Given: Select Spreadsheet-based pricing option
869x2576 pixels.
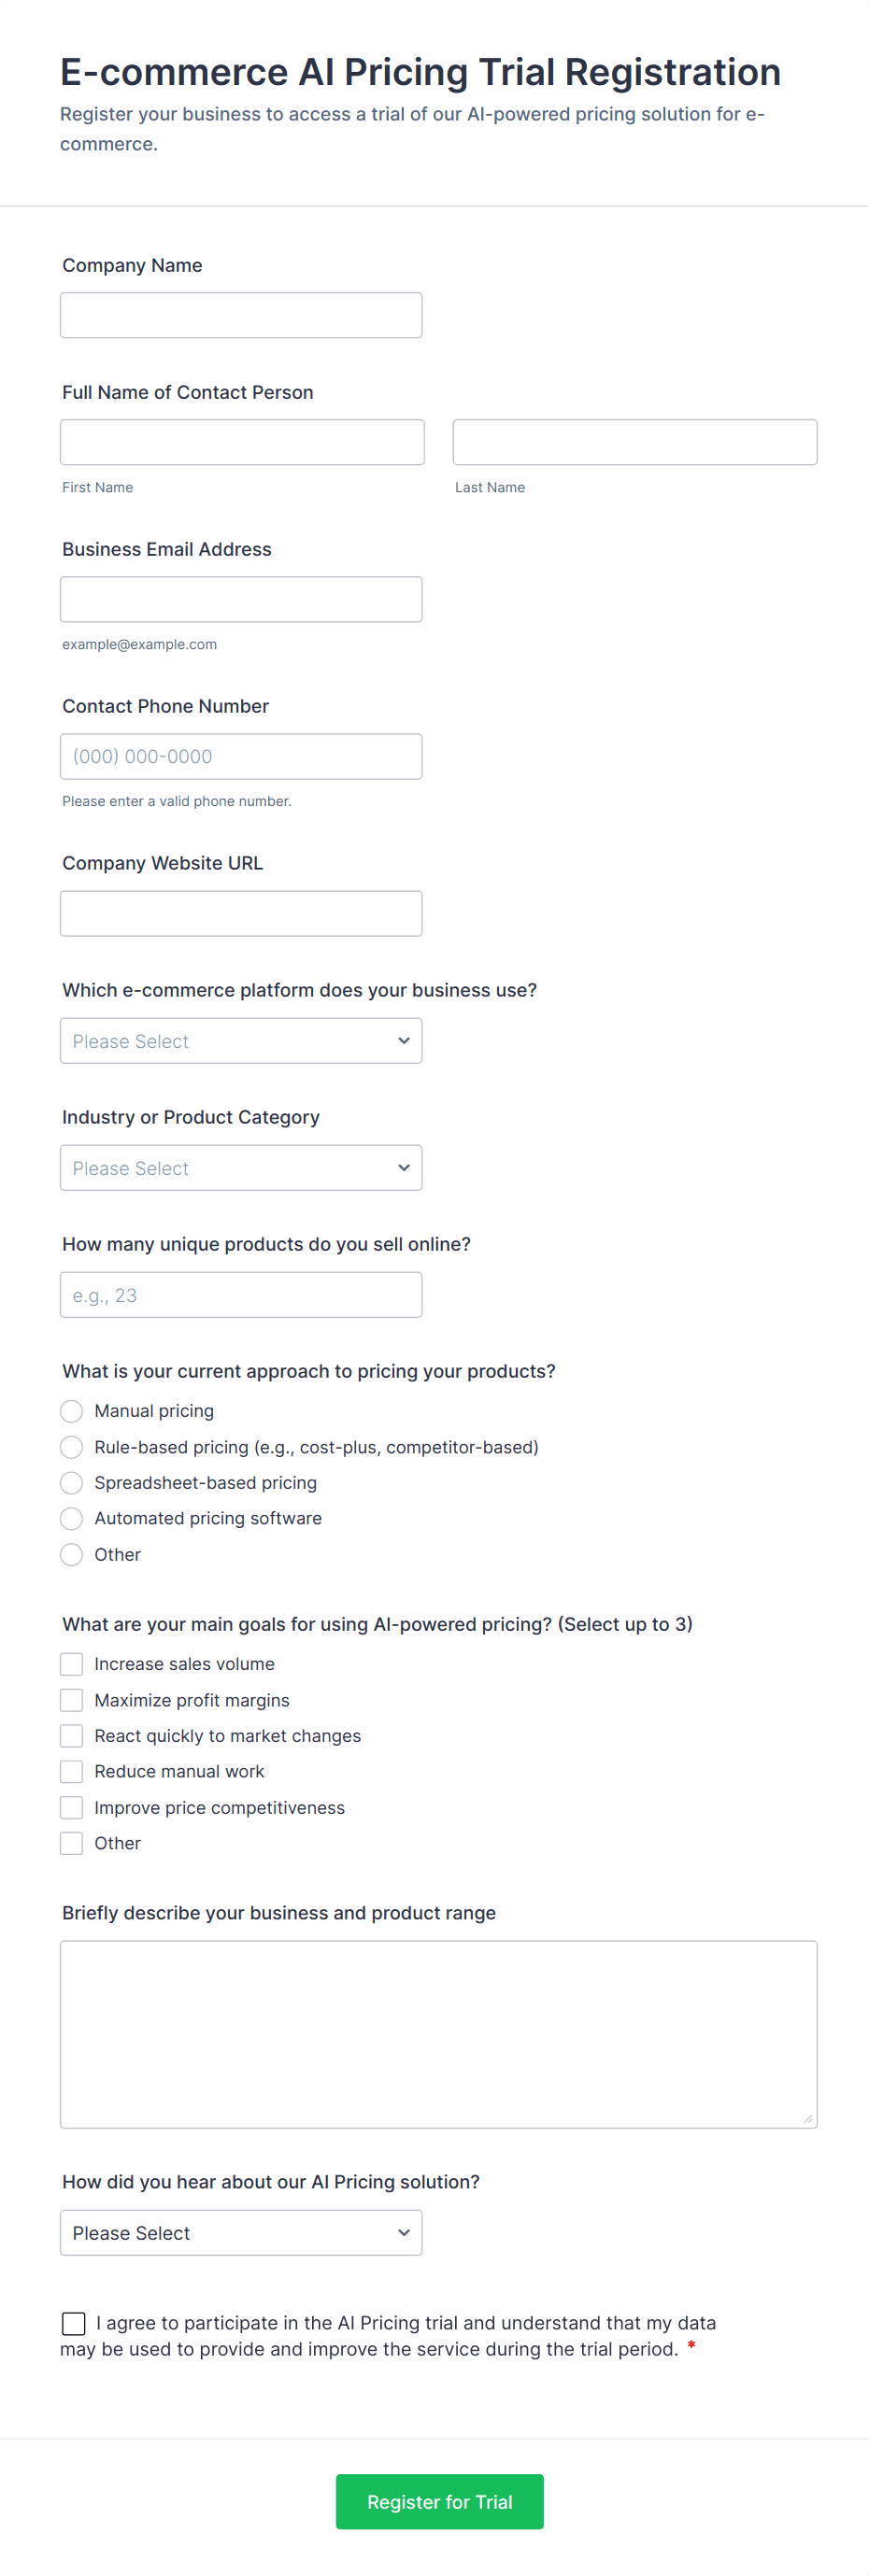Looking at the screenshot, I should (x=71, y=1482).
